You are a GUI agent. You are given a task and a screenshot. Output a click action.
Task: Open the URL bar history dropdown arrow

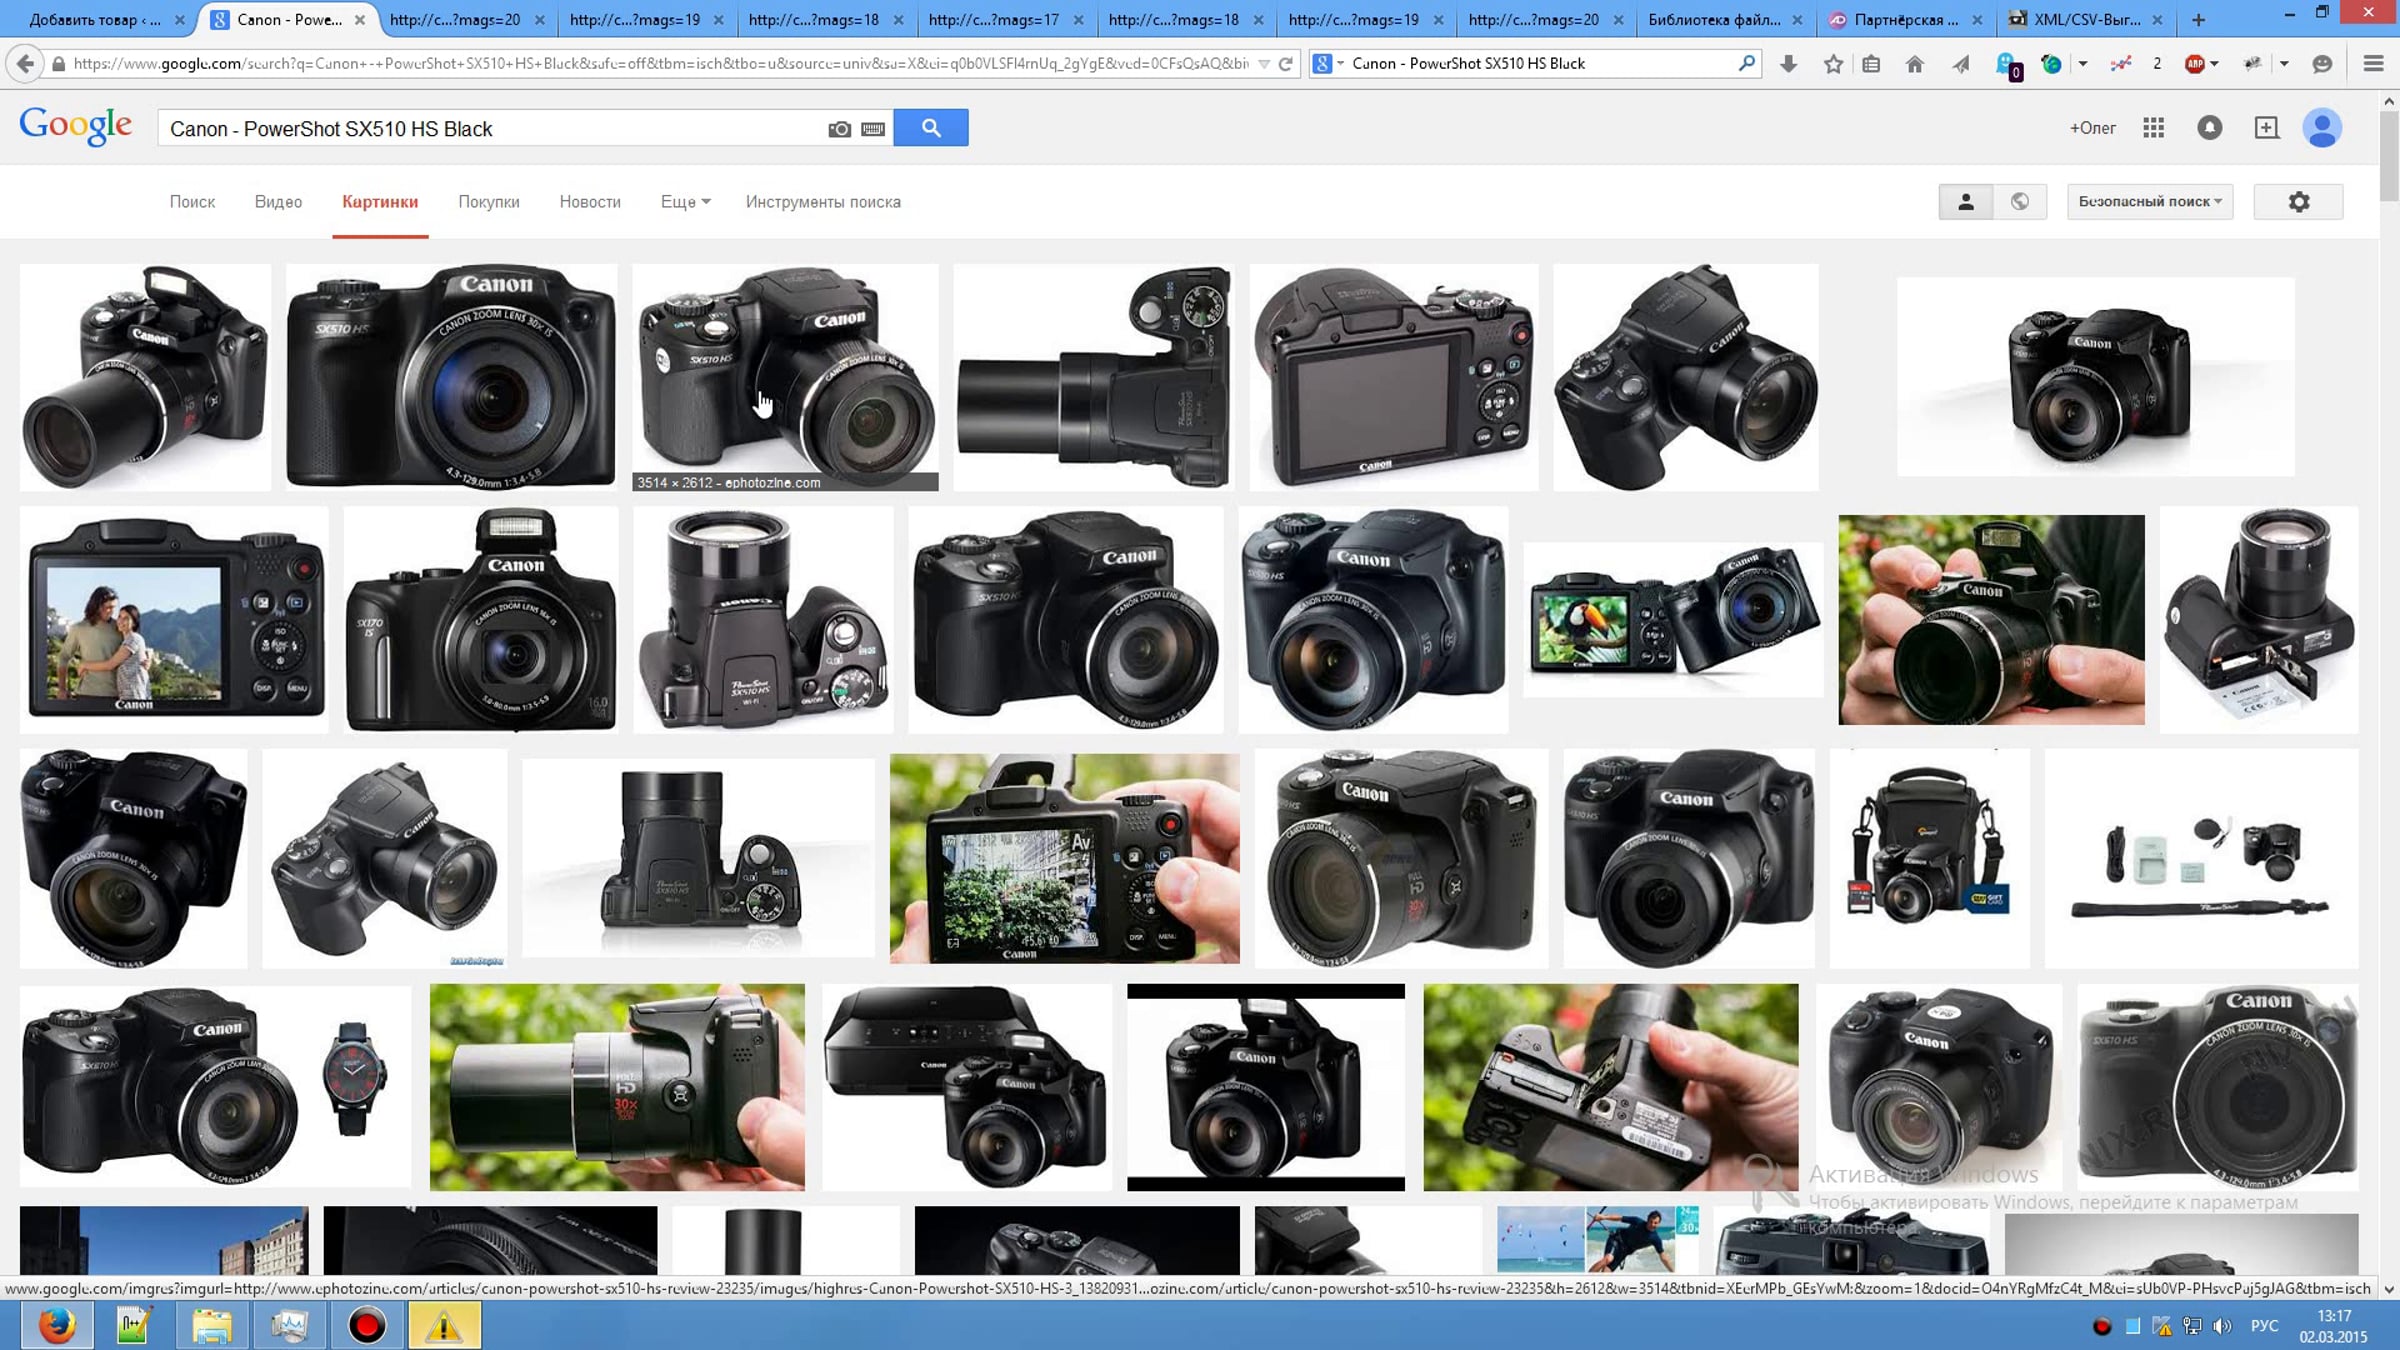pos(1264,64)
